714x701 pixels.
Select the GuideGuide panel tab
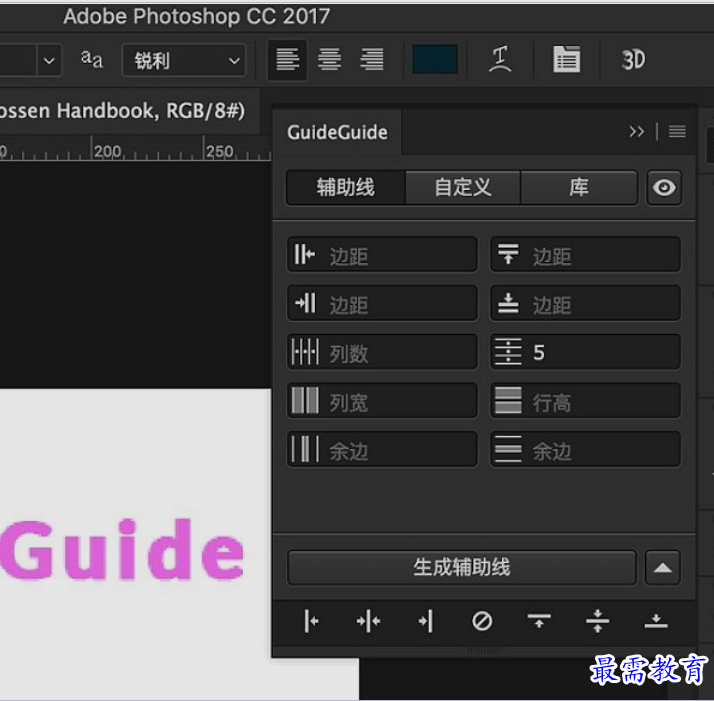[337, 133]
